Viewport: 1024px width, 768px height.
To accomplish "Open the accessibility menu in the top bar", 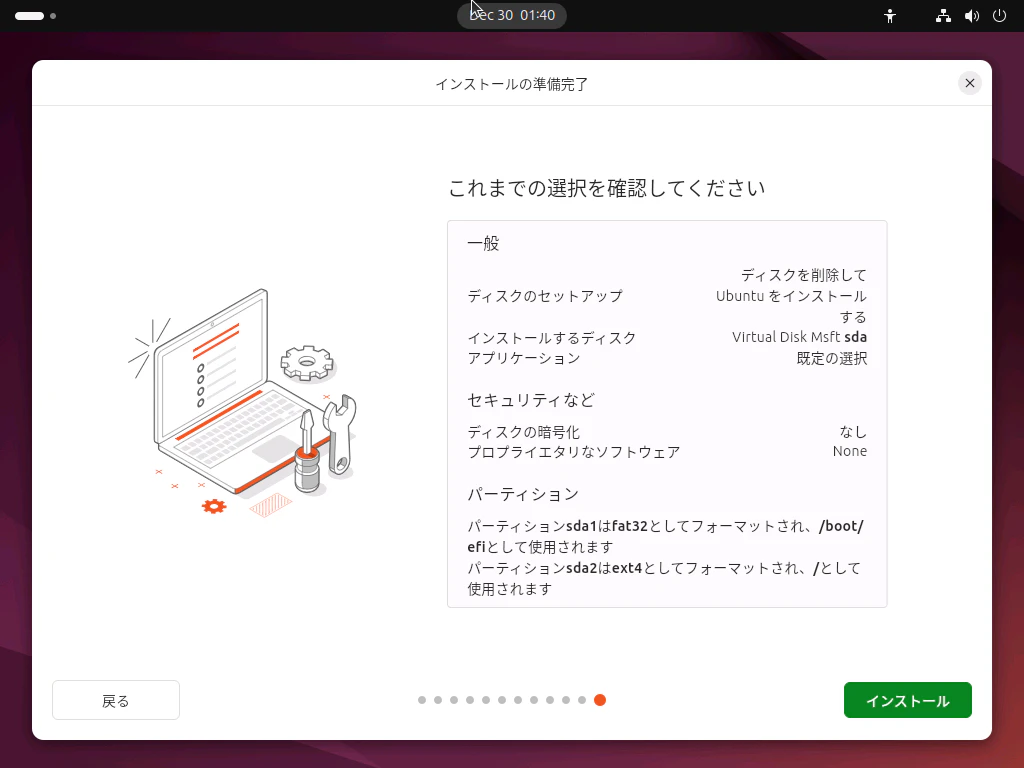I will [x=889, y=15].
